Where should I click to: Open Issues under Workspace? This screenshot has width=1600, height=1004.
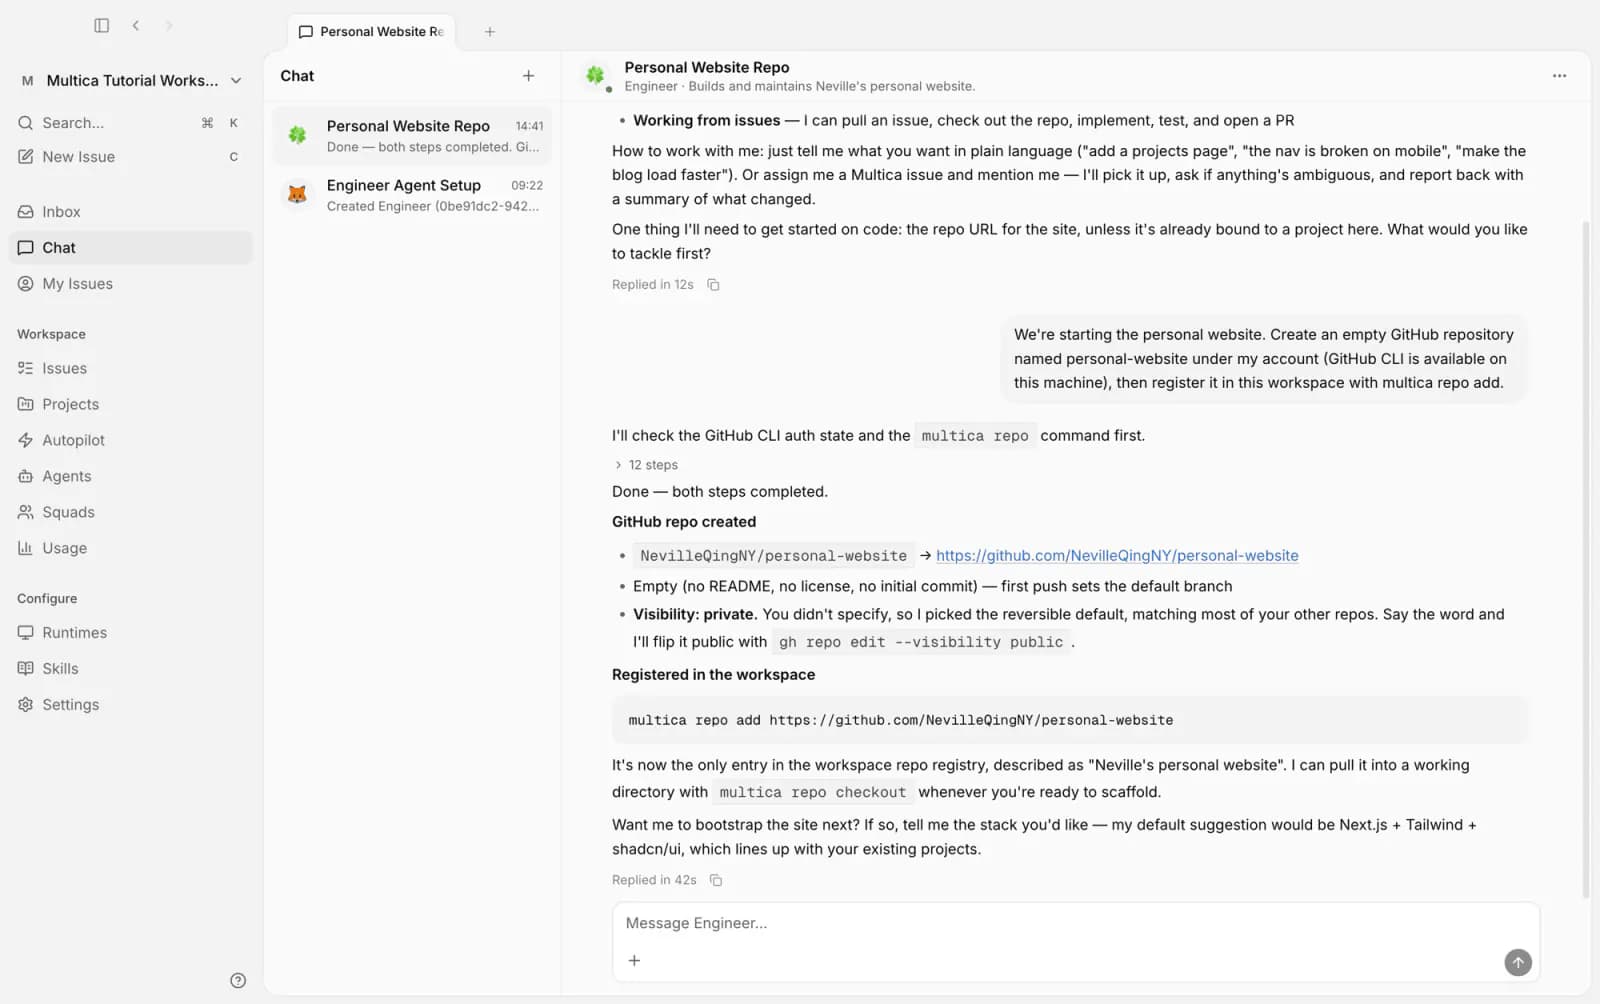[x=131, y=368]
